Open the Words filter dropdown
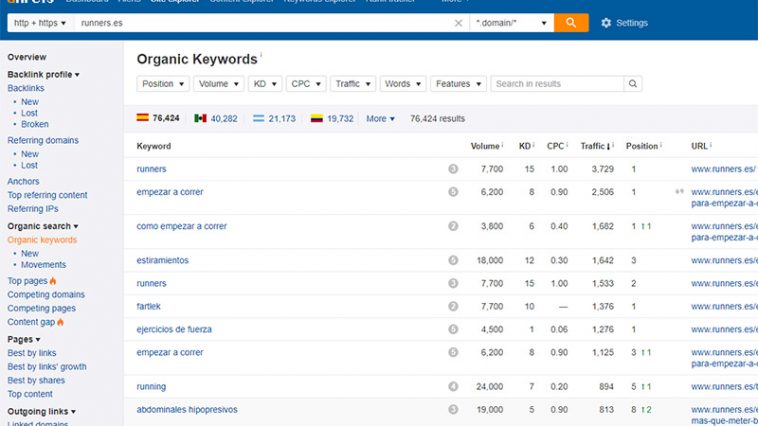This screenshot has height=426, width=758. [x=403, y=84]
